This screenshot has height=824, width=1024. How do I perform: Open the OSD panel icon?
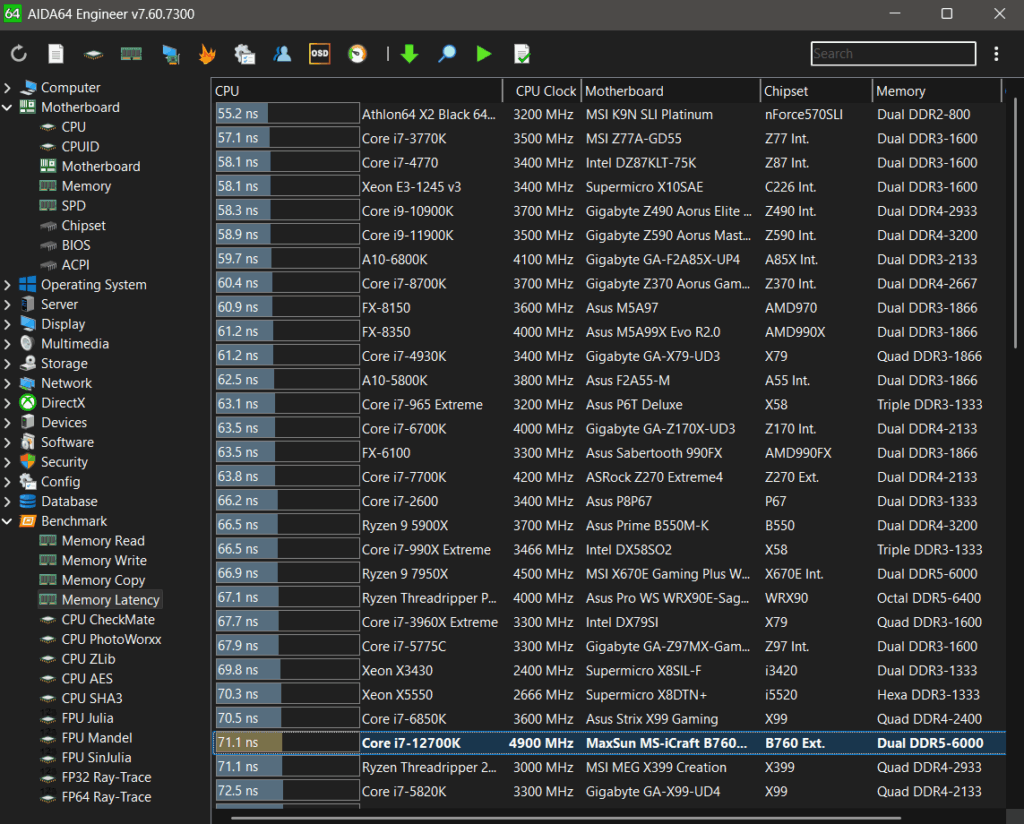coord(319,54)
